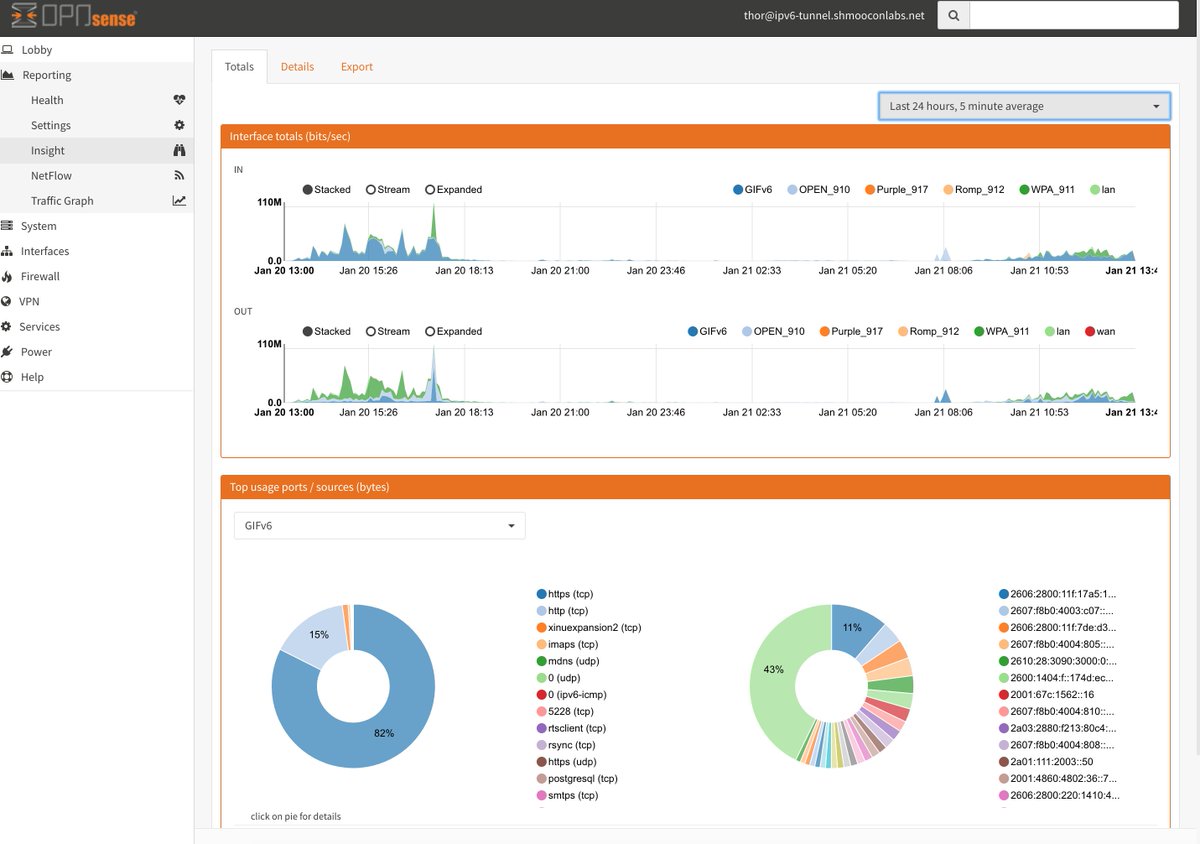Viewport: 1200px width, 844px height.
Task: Open Lobby in the sidebar
Action: tap(97, 50)
